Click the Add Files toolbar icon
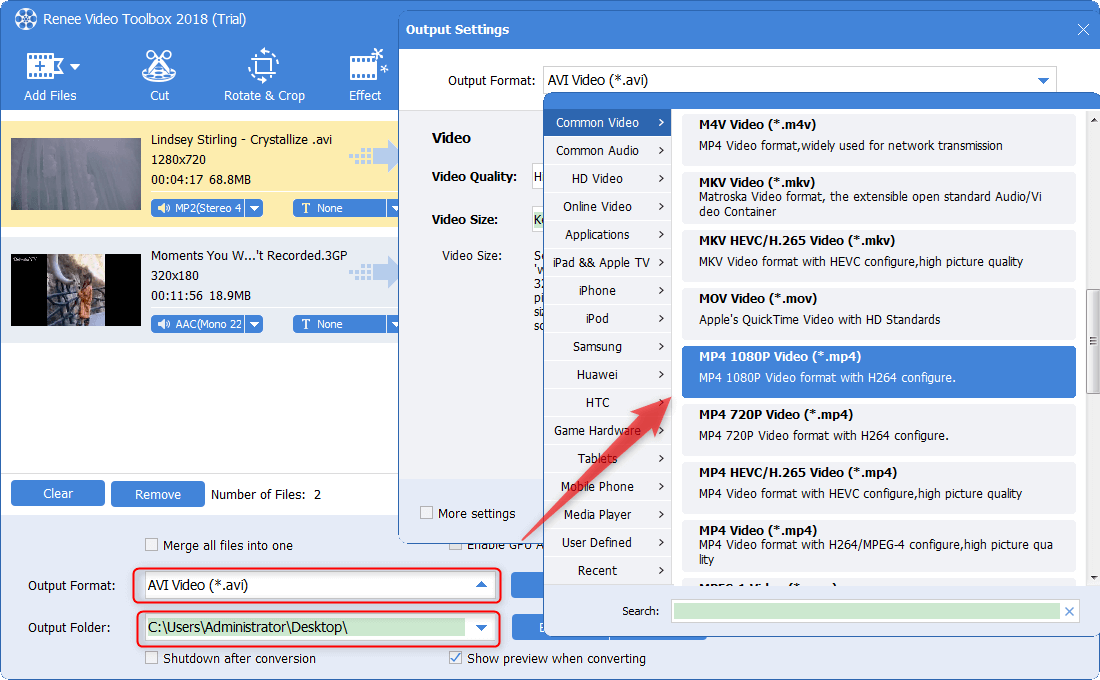 [42, 68]
